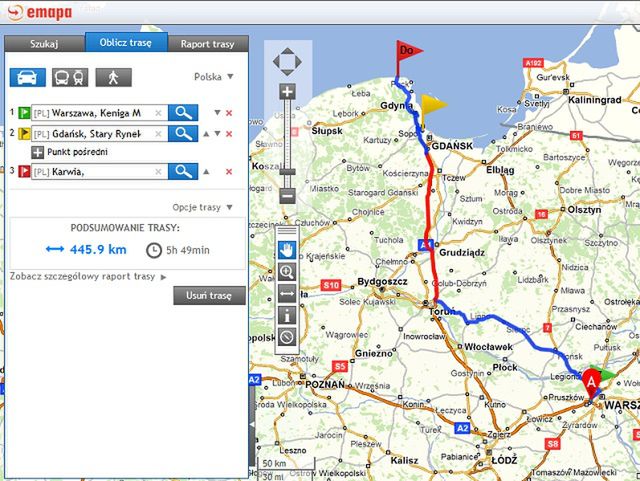The width and height of the screenshot is (640, 481).
Task: Switch to the Oblicz trasę tab
Action: point(126,42)
